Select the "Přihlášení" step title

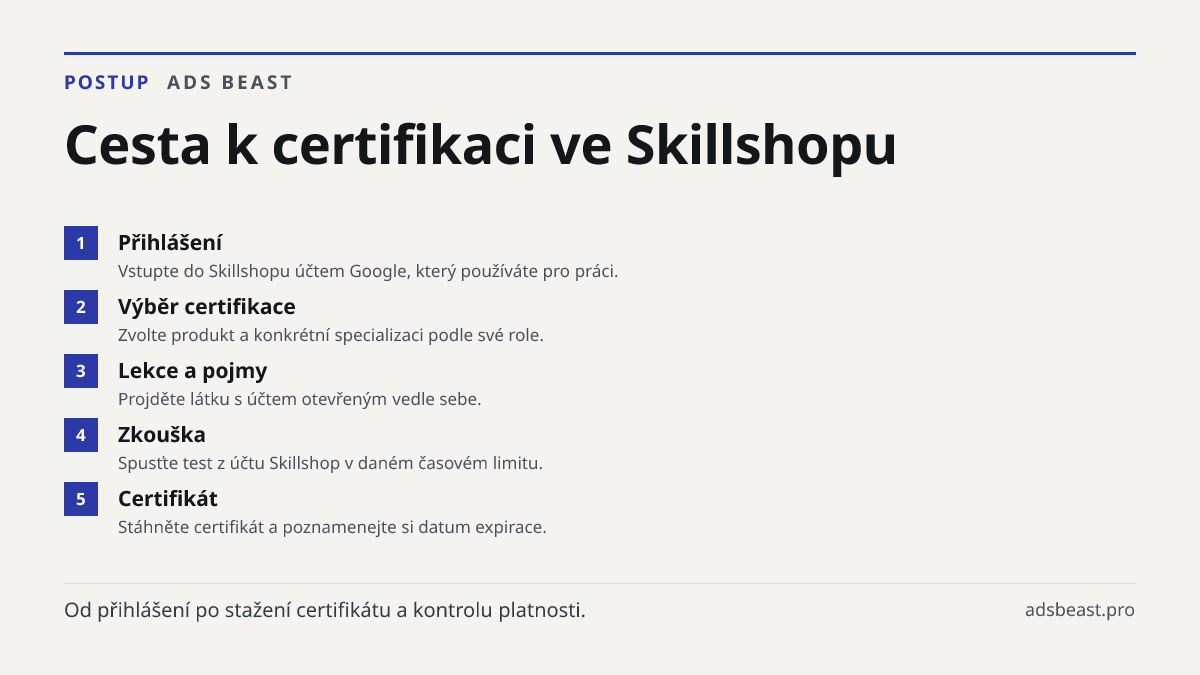point(170,243)
